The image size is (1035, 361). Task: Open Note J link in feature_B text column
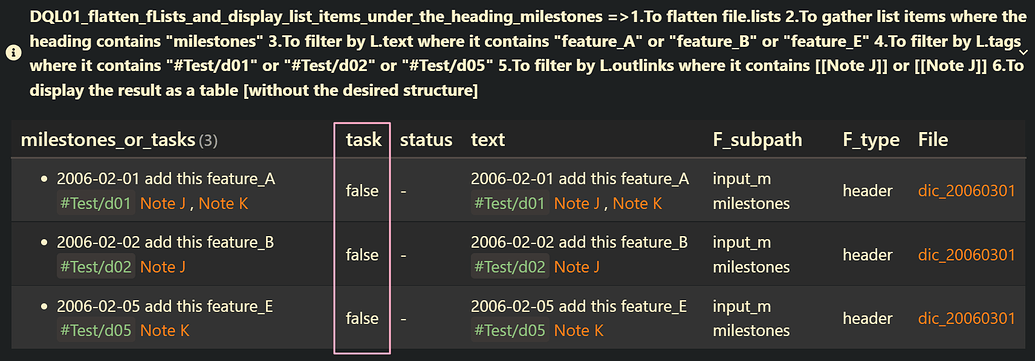coord(577,267)
